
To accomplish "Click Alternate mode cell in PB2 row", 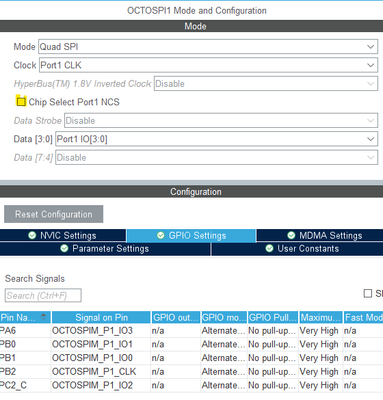I will click(223, 372).
